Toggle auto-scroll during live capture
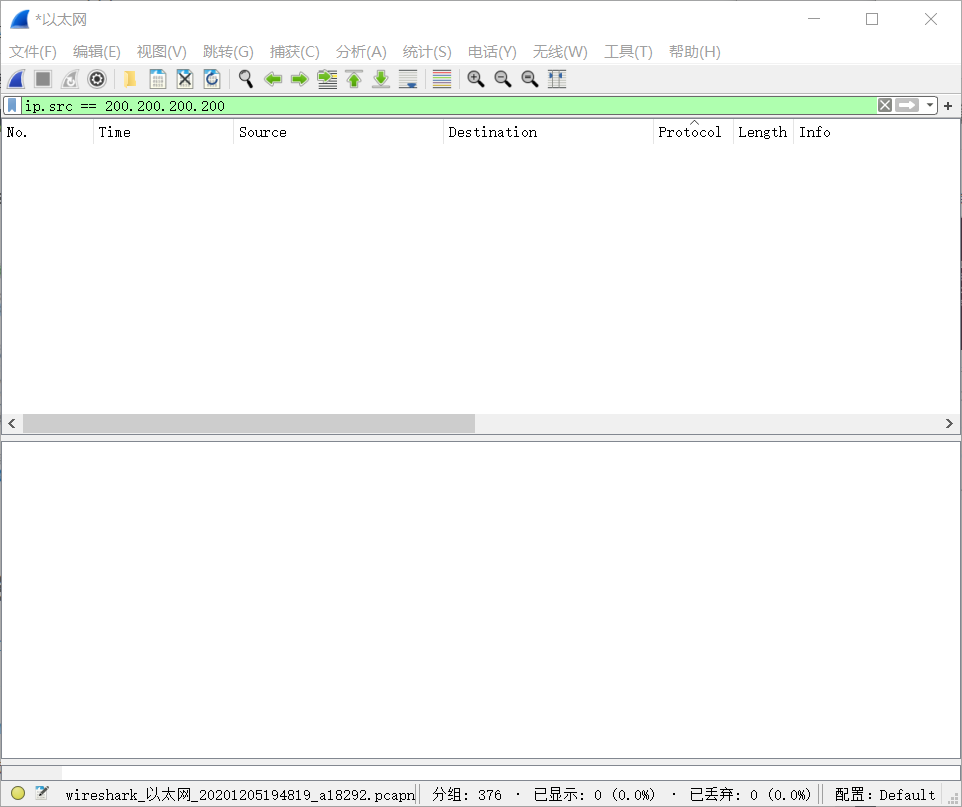This screenshot has width=962, height=807. (408, 79)
